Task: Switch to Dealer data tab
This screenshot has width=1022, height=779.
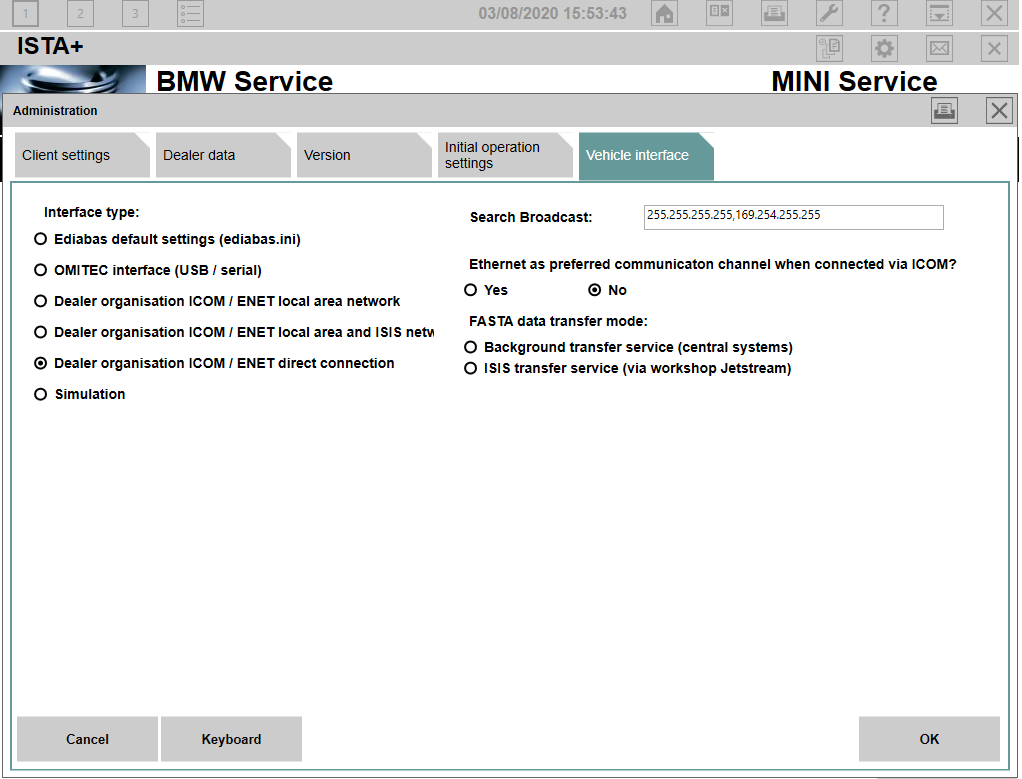Action: 223,155
